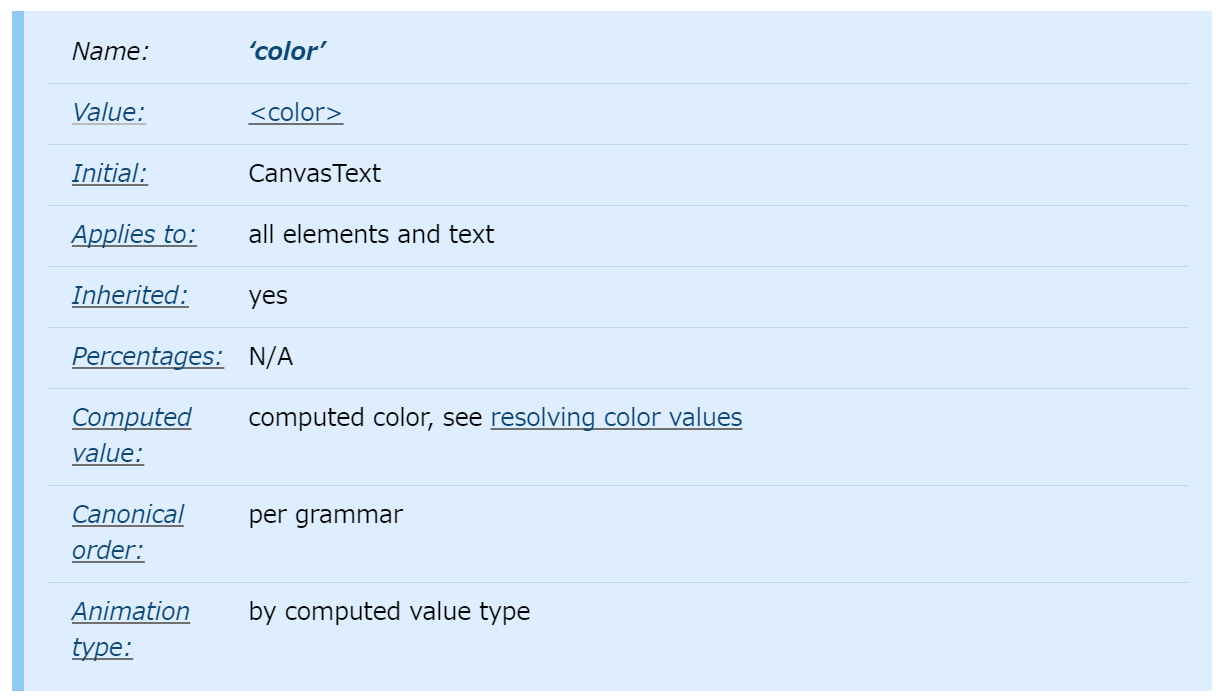This screenshot has width=1223, height=700.
Task: Click the 'all elements and text' cell
Action: tap(371, 235)
